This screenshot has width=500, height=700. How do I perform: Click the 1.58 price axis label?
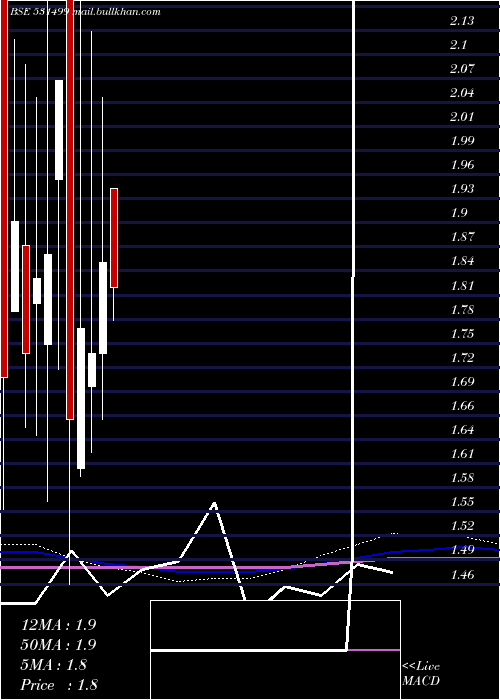(462, 478)
